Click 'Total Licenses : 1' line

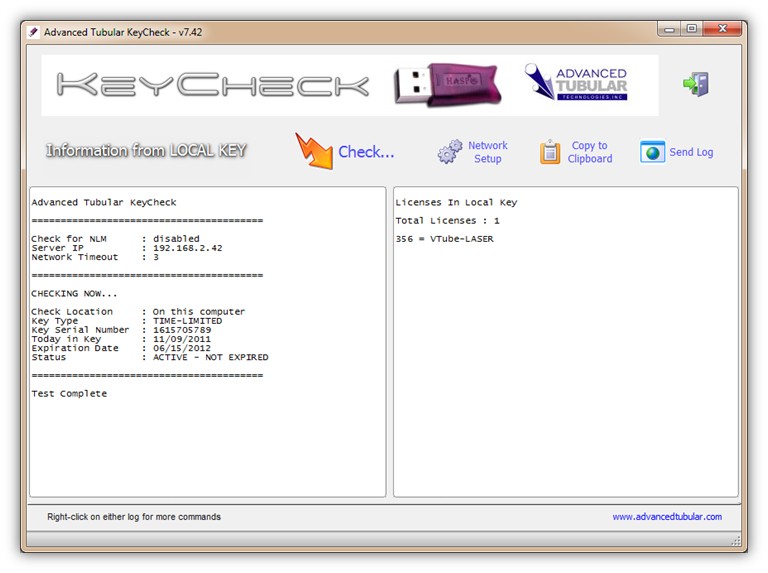[448, 220]
